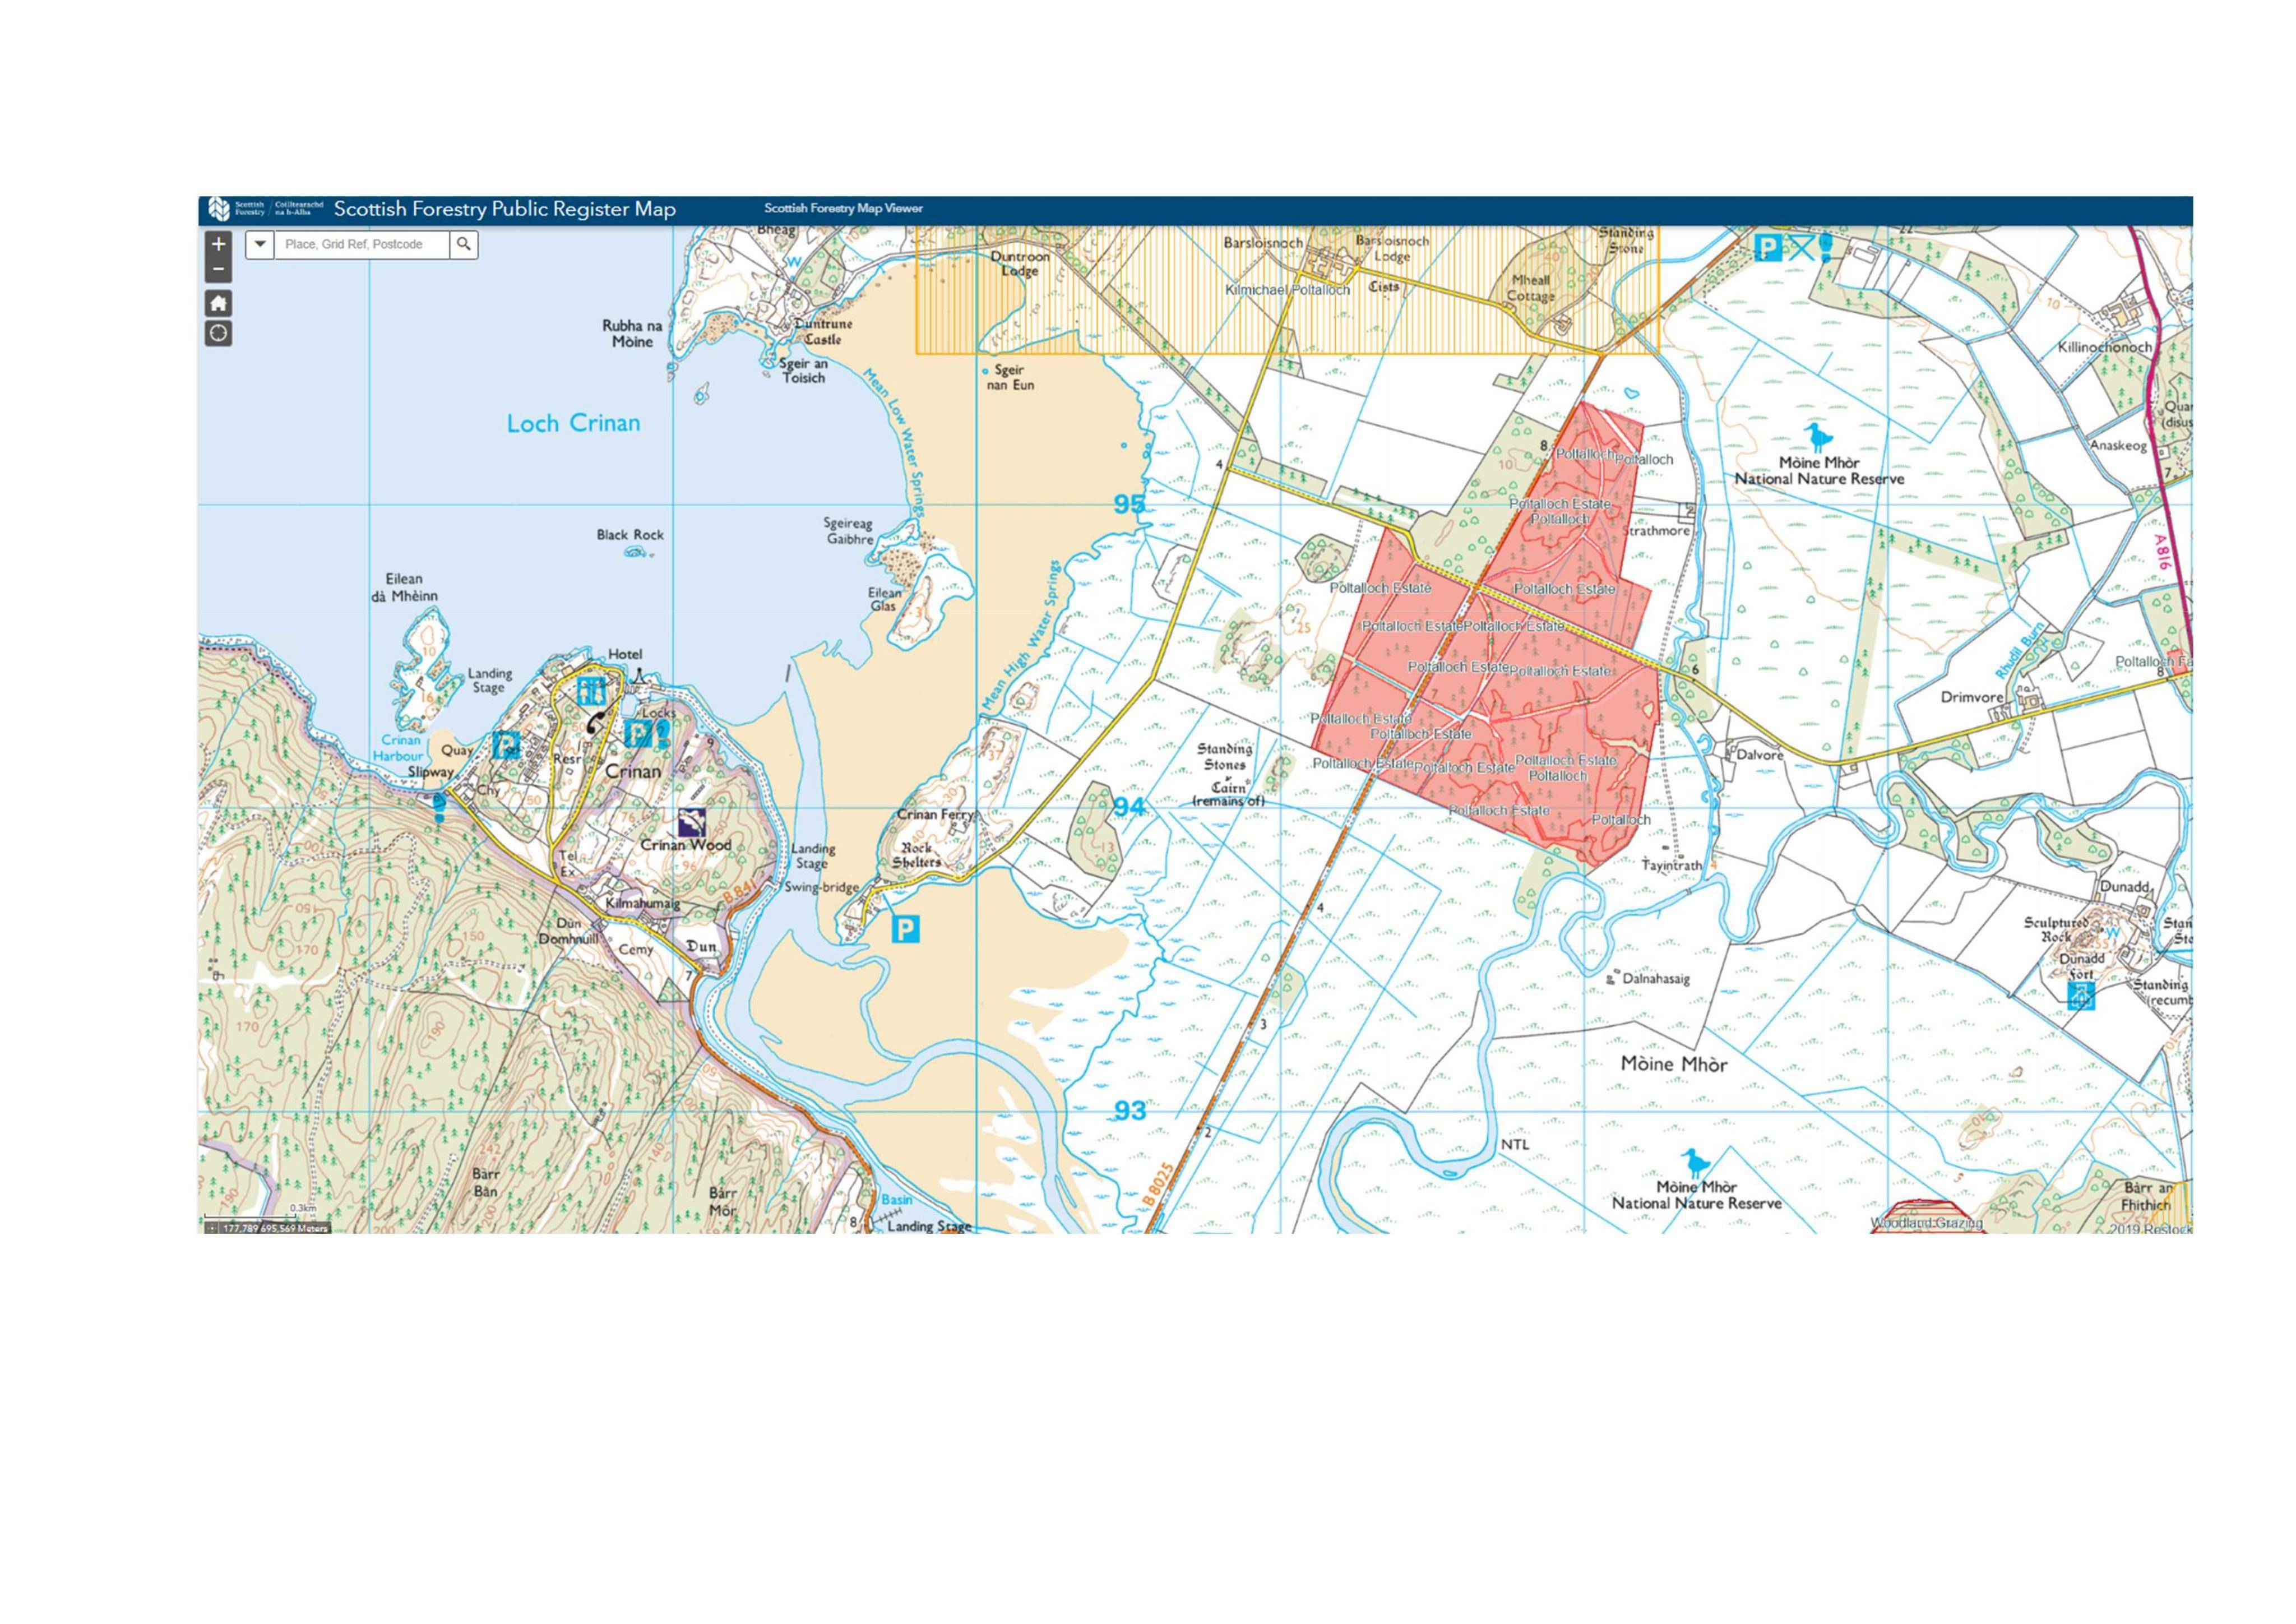Viewport: 2296px width, 1624px height.
Task: Click the Eilean dà Mhèinn label
Action: click(x=405, y=588)
